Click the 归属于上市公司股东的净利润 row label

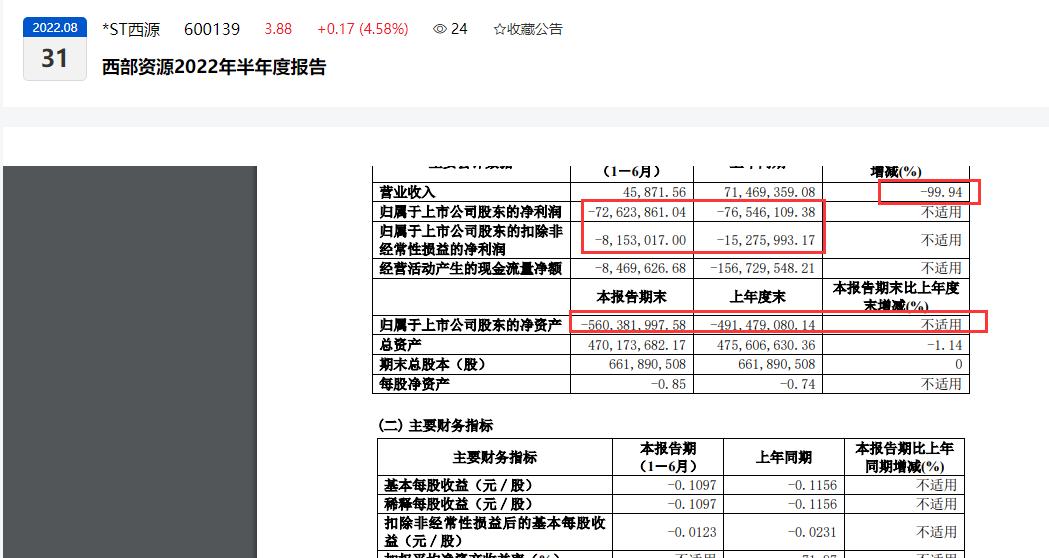470,212
